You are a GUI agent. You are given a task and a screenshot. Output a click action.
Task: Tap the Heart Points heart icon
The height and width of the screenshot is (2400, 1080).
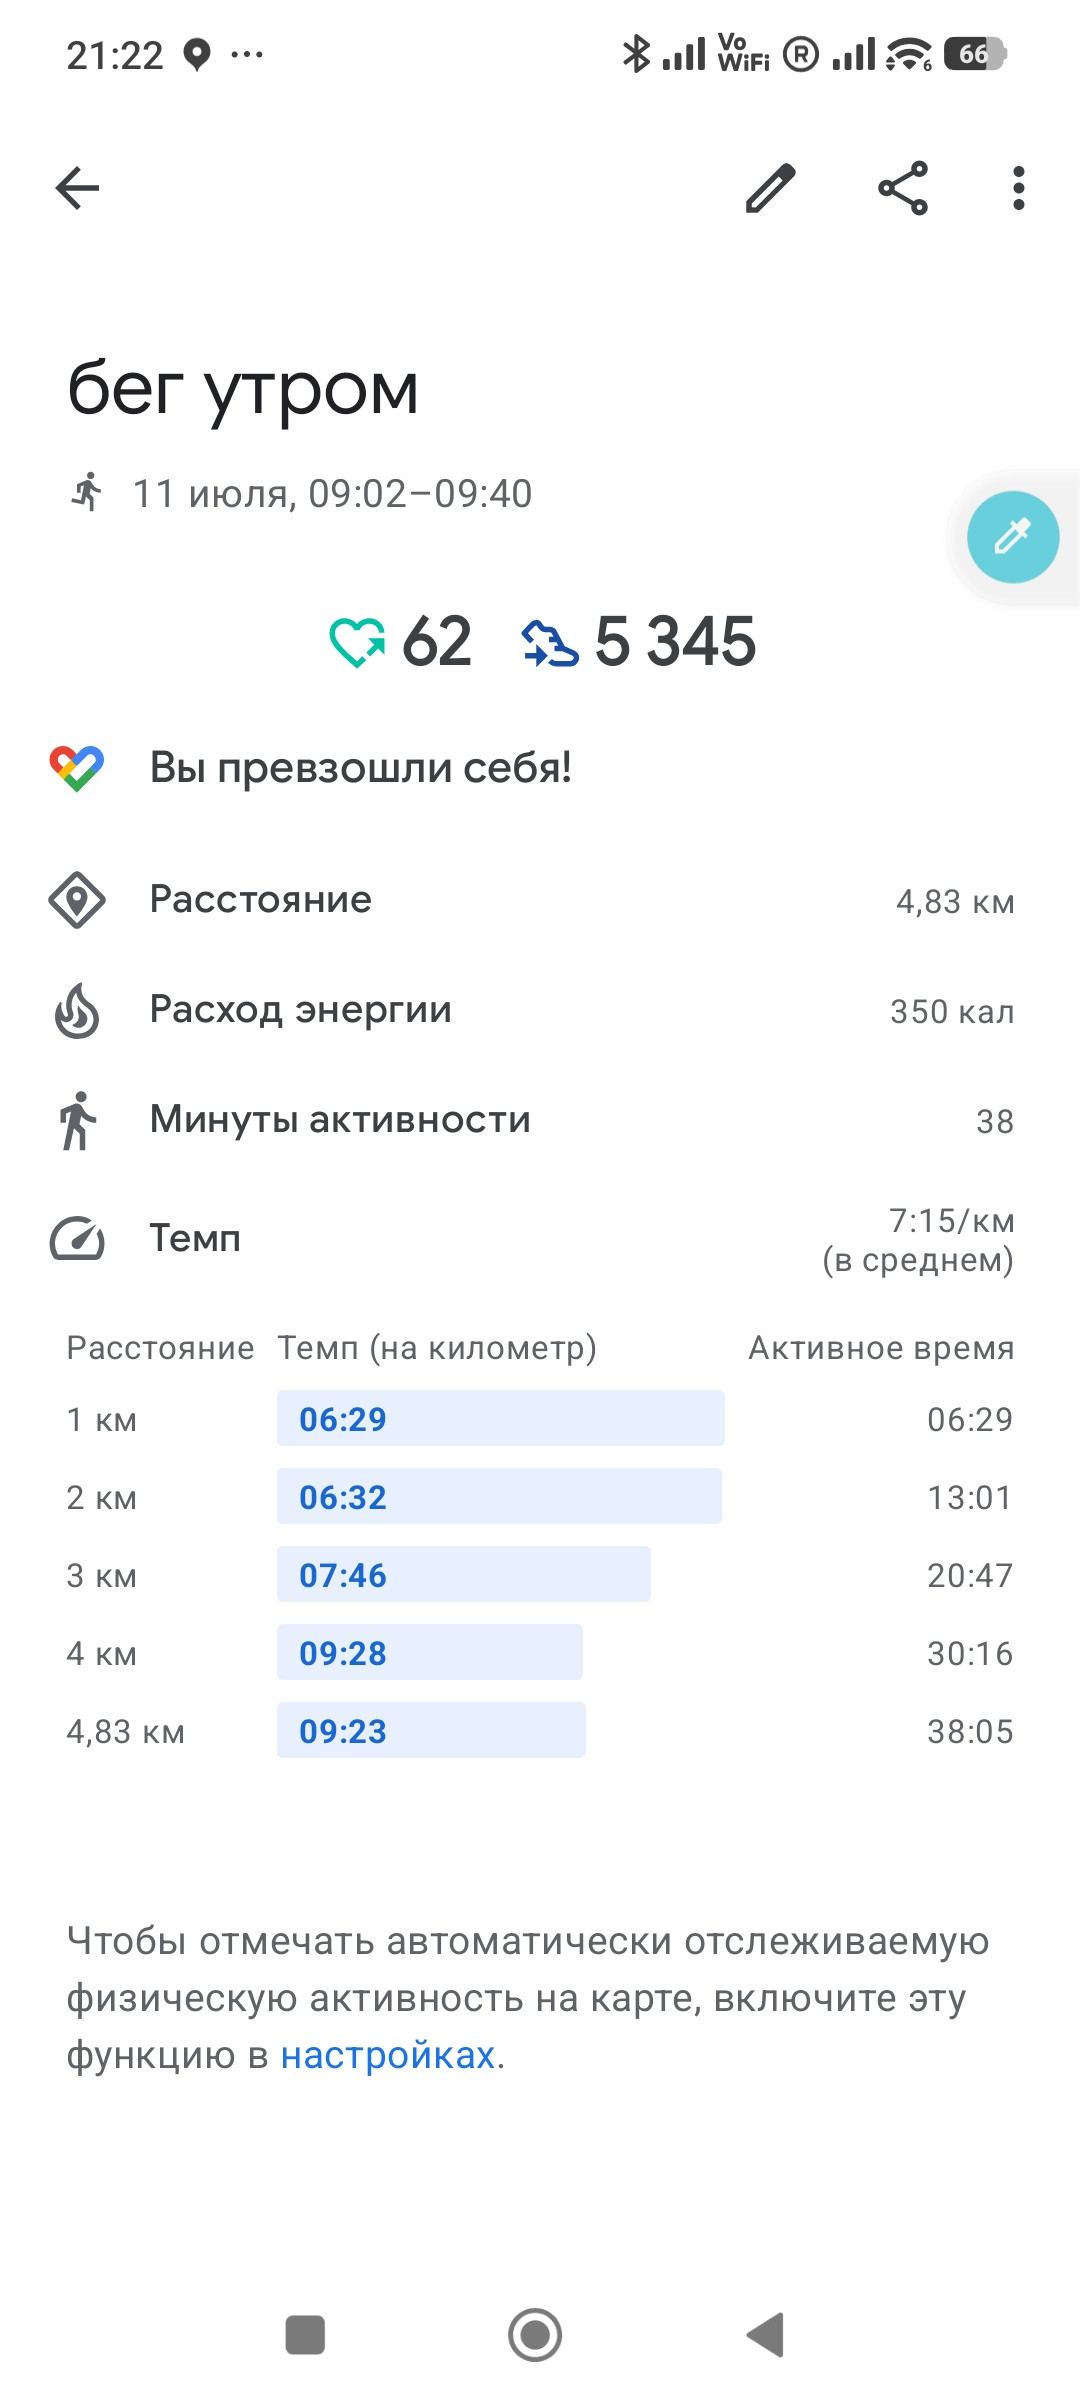coord(357,642)
